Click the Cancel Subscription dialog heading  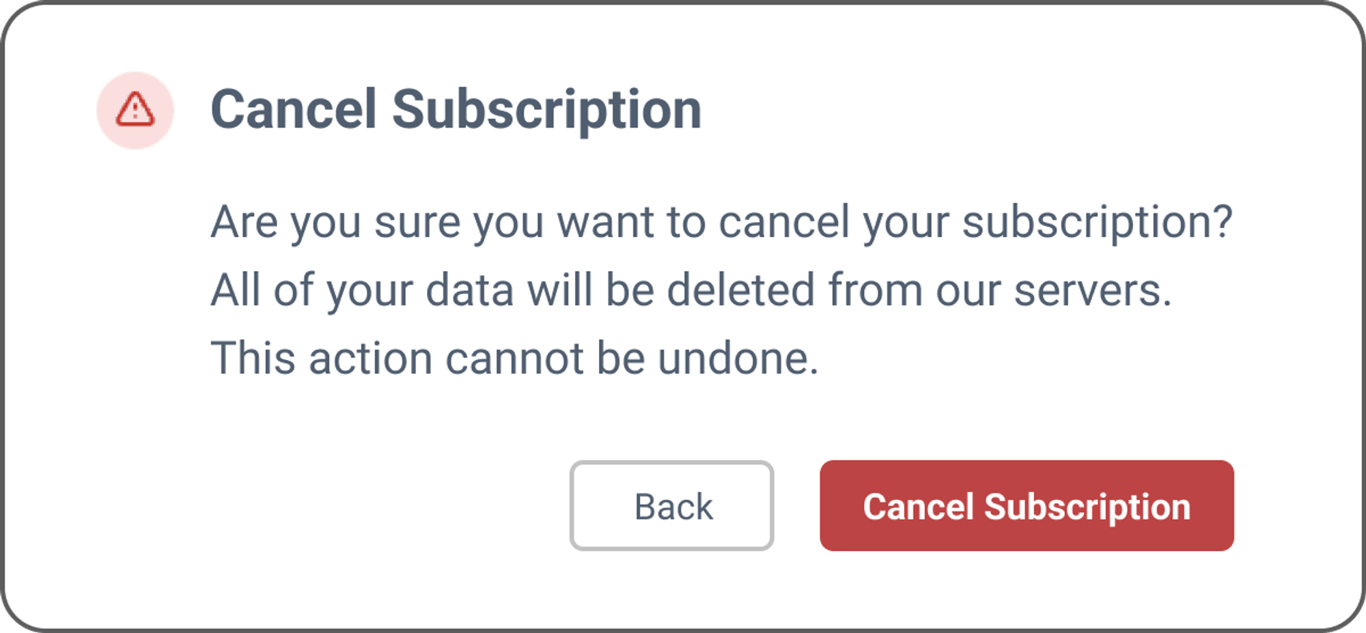tap(456, 108)
